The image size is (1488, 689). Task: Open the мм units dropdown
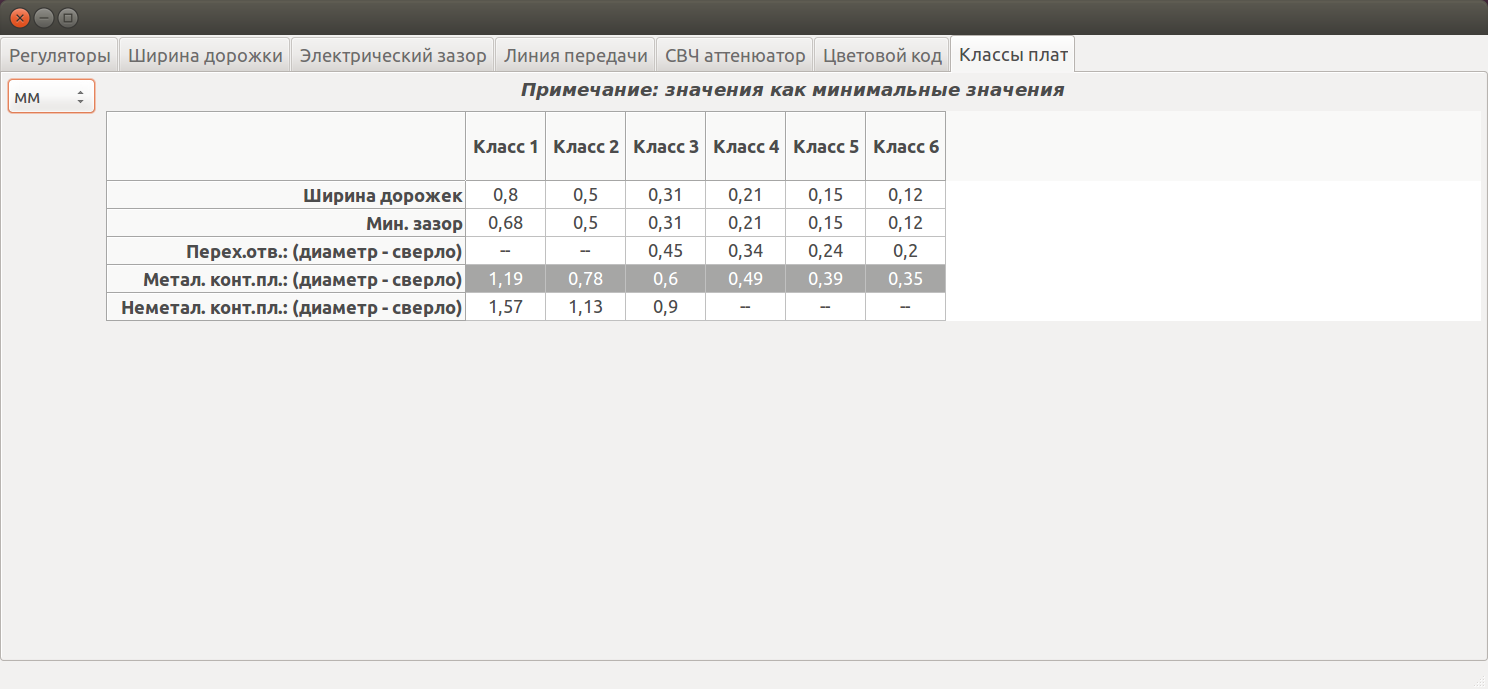tap(51, 97)
